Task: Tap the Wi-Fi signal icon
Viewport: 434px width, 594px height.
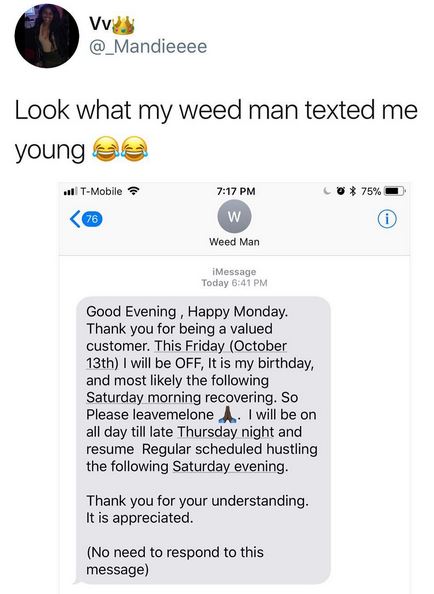Action: (x=133, y=191)
